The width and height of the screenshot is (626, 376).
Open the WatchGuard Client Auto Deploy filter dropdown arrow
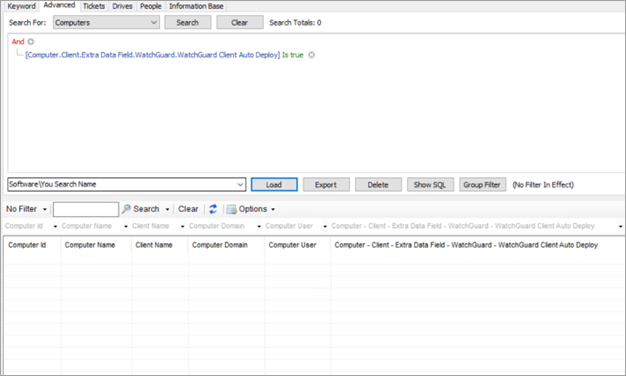click(x=620, y=226)
